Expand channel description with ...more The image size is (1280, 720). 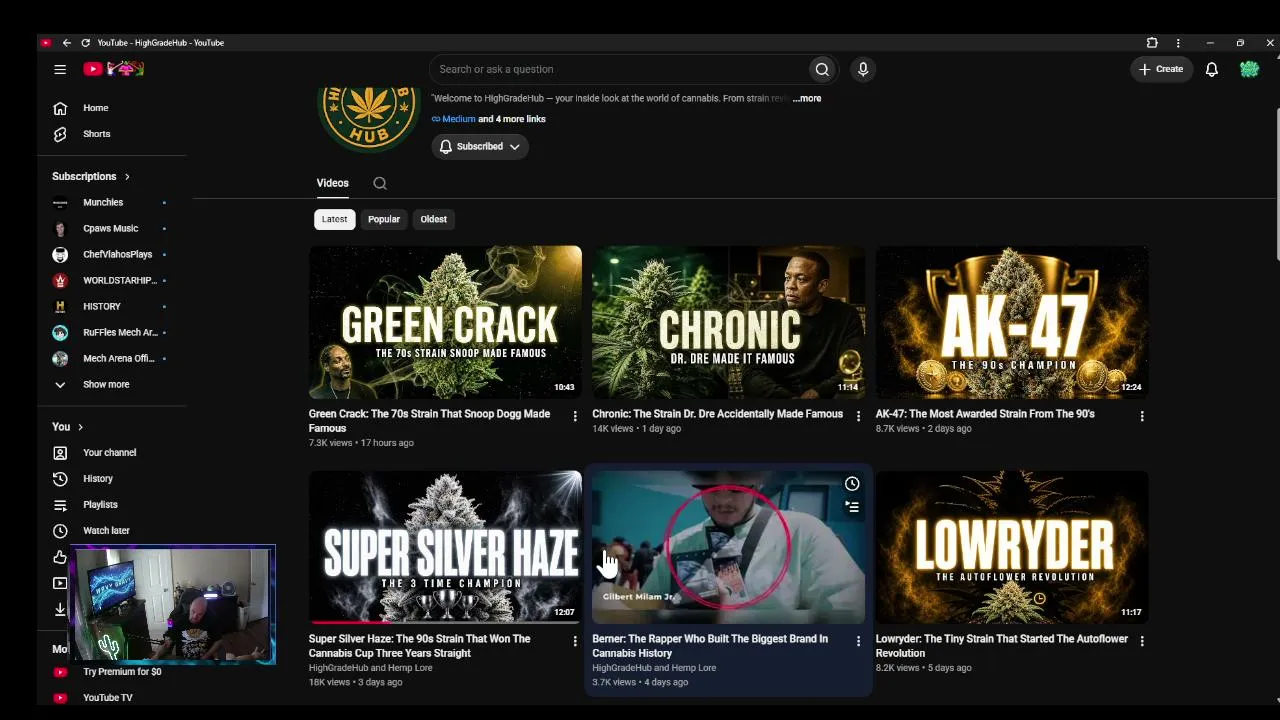tap(807, 98)
